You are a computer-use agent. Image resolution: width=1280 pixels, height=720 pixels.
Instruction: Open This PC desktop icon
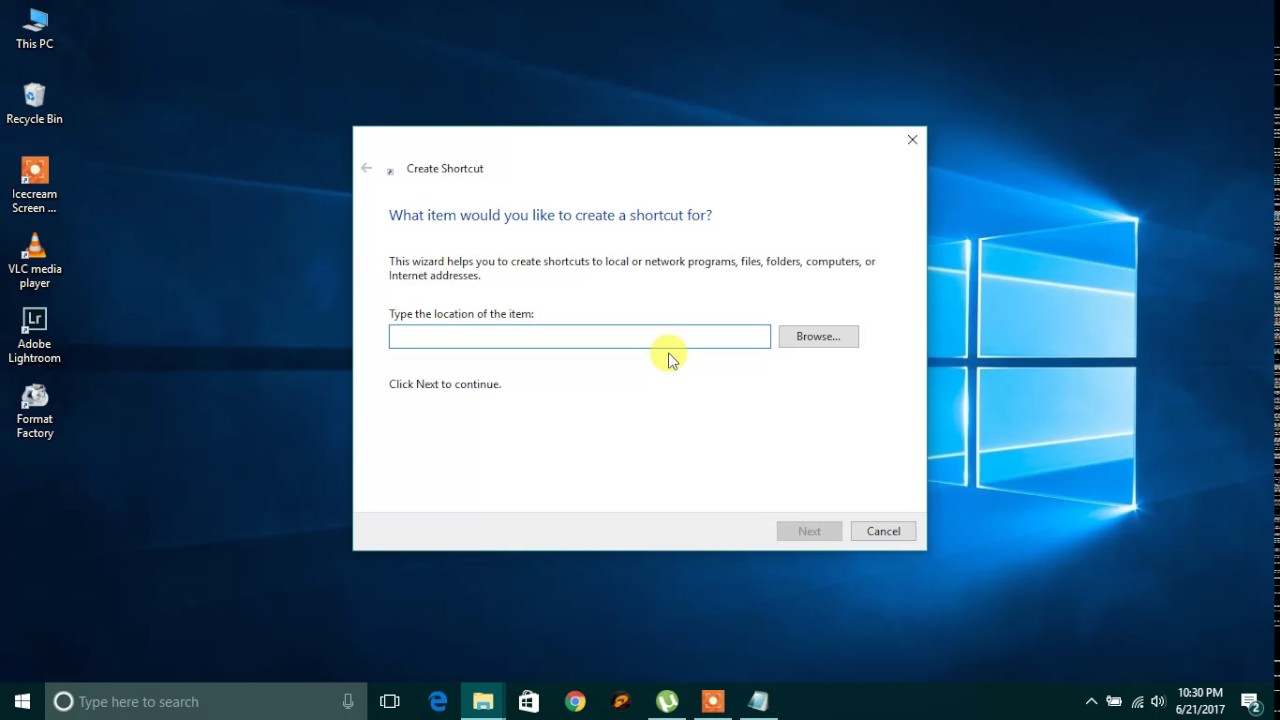[34, 29]
